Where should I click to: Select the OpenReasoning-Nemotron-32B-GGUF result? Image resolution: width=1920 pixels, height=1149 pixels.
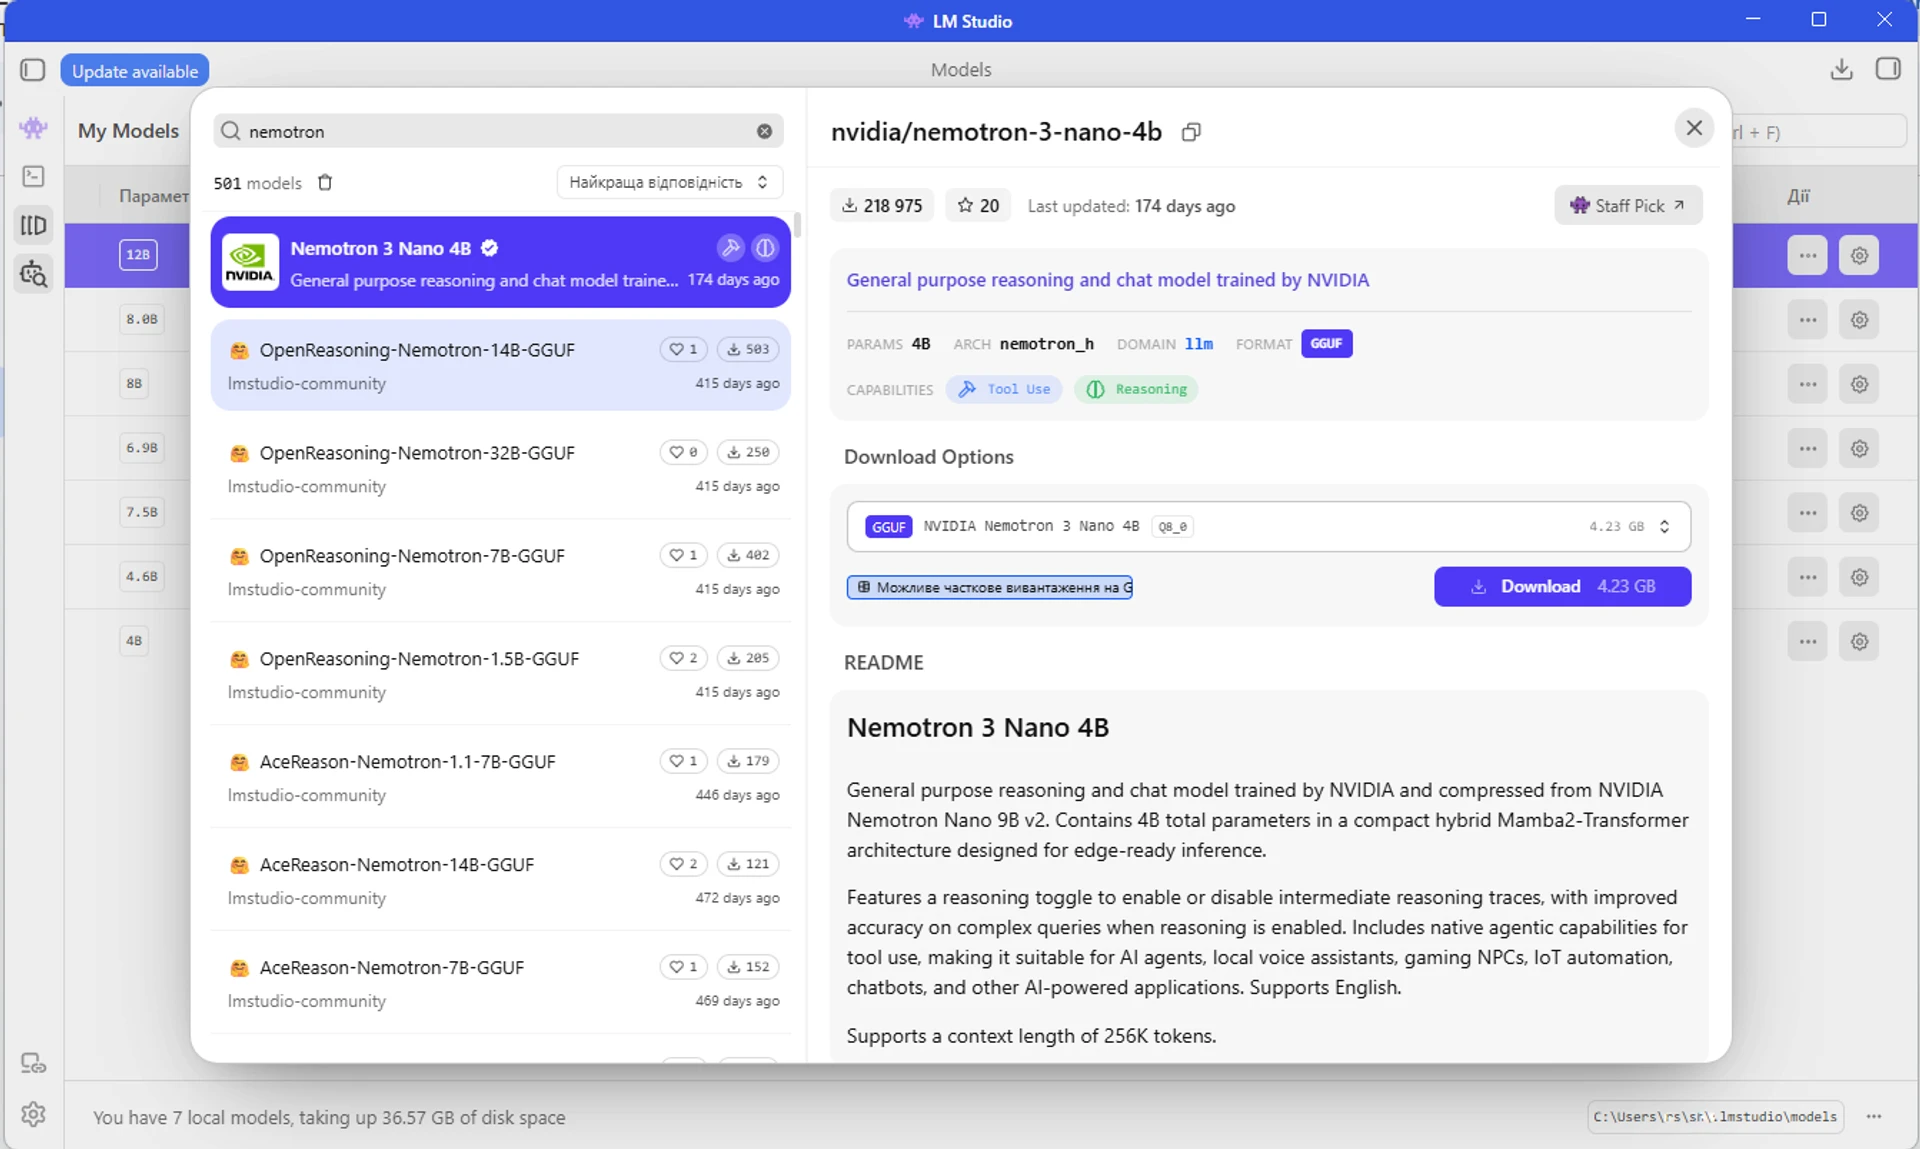[x=500, y=468]
